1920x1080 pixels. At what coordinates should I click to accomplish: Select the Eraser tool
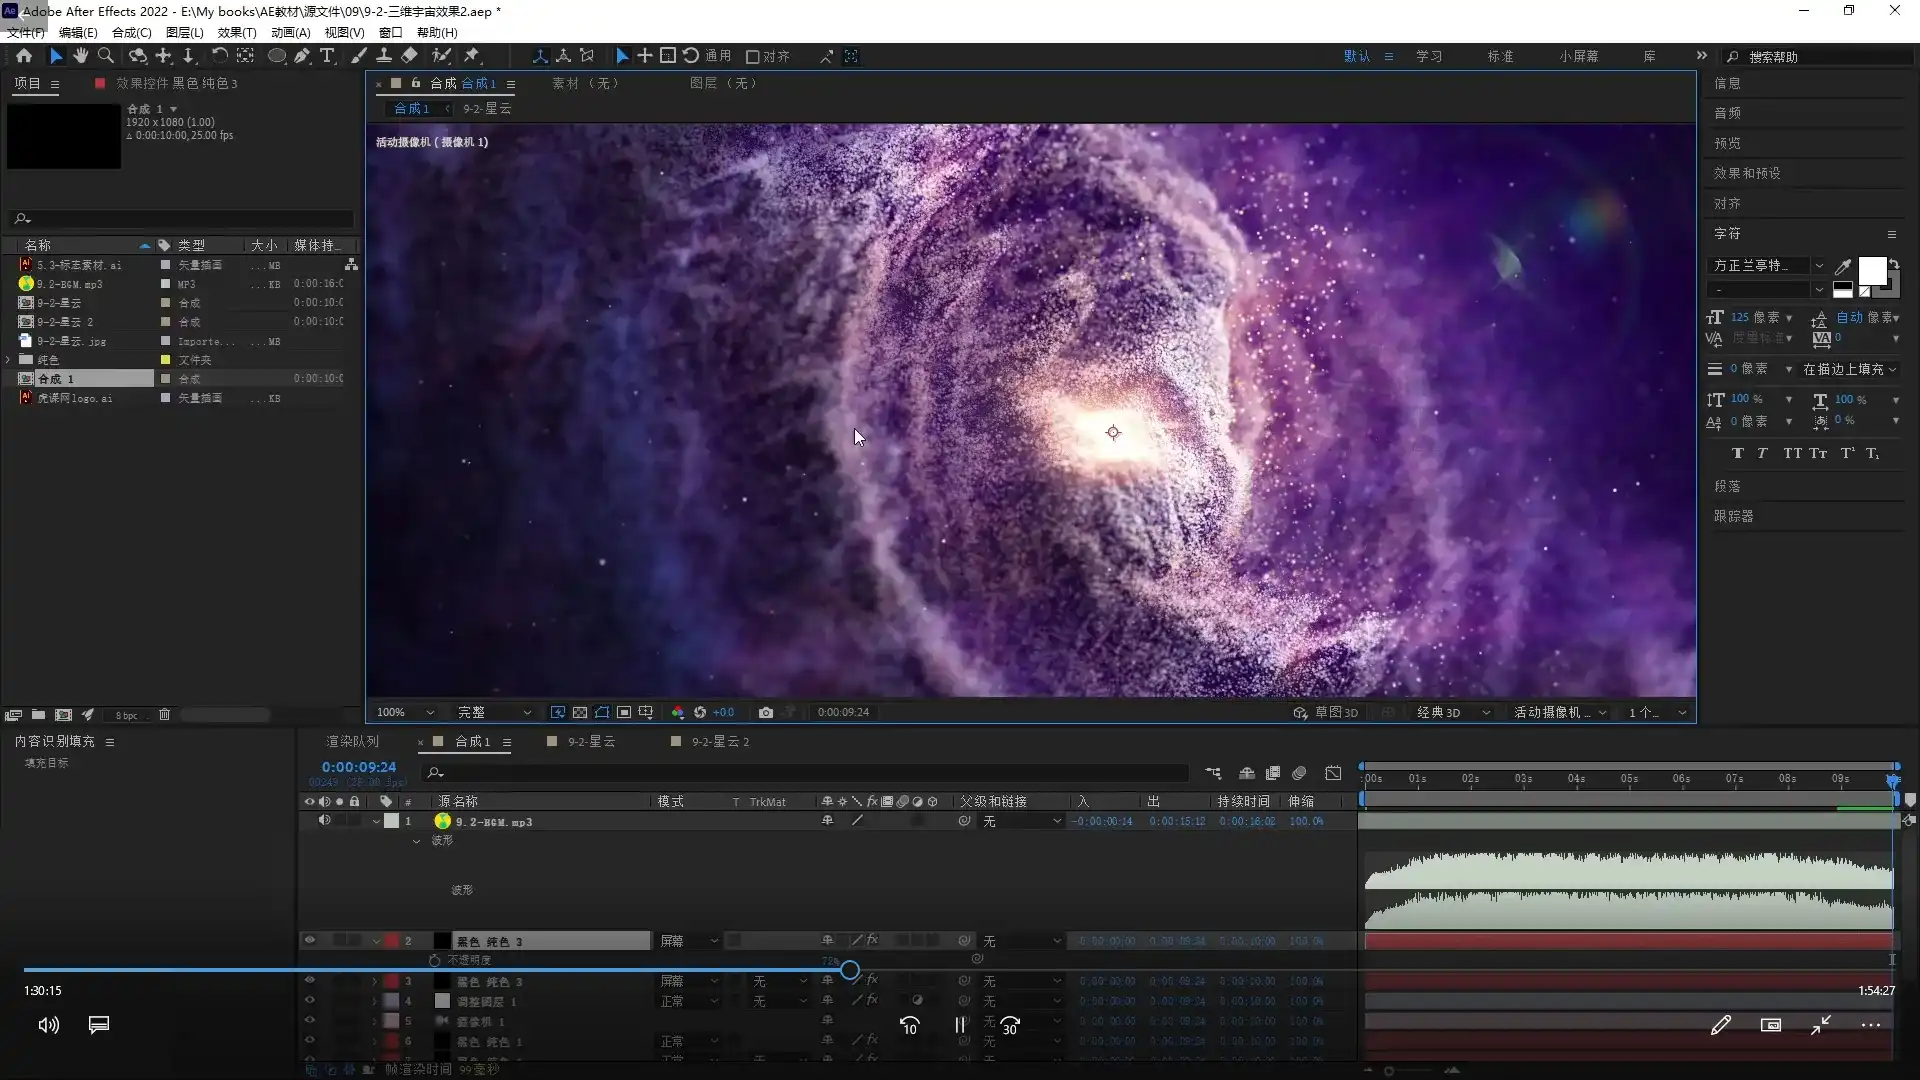pos(410,56)
